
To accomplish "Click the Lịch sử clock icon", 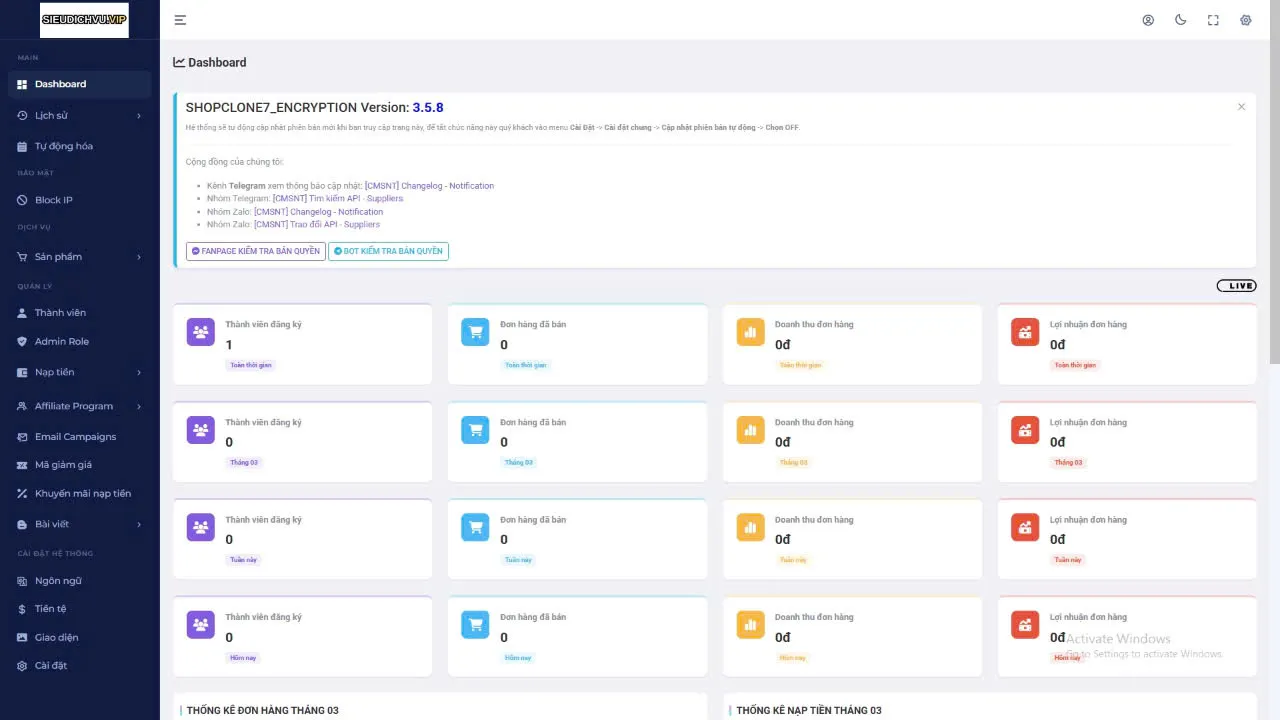I will [22, 116].
